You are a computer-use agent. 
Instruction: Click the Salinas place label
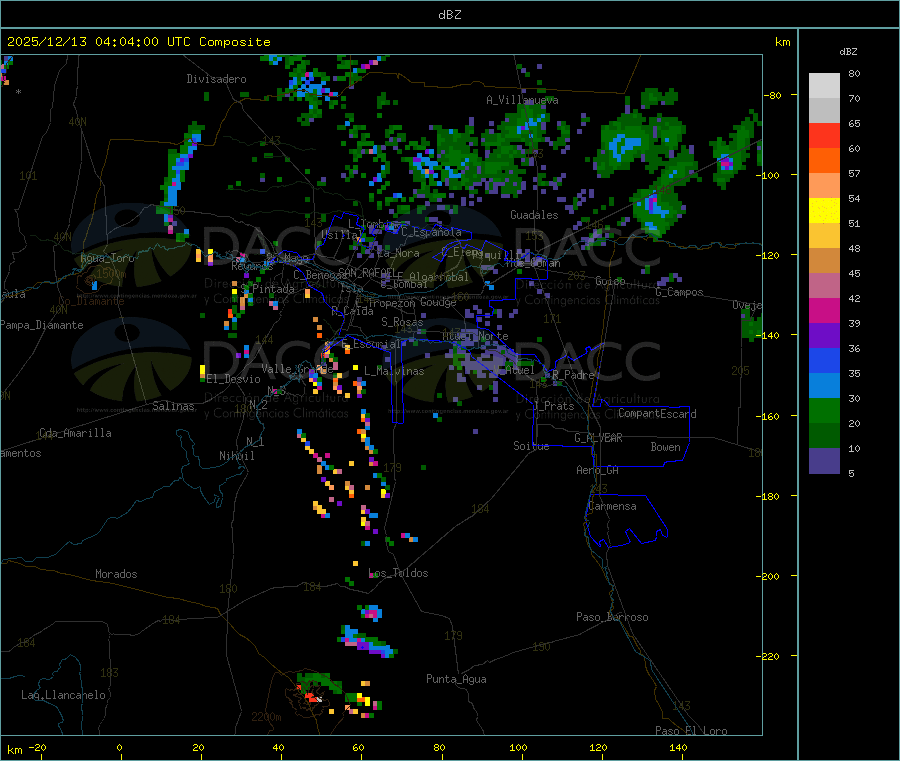pos(173,406)
